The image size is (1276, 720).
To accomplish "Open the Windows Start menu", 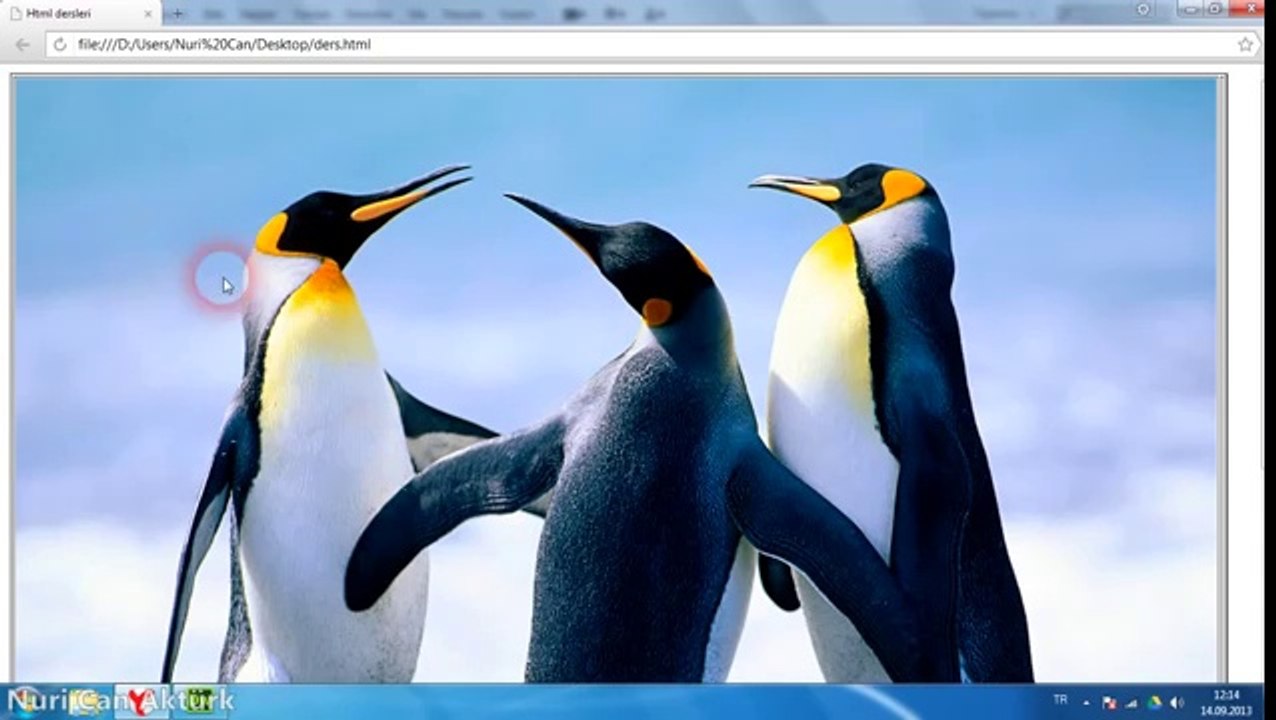I will coord(25,701).
